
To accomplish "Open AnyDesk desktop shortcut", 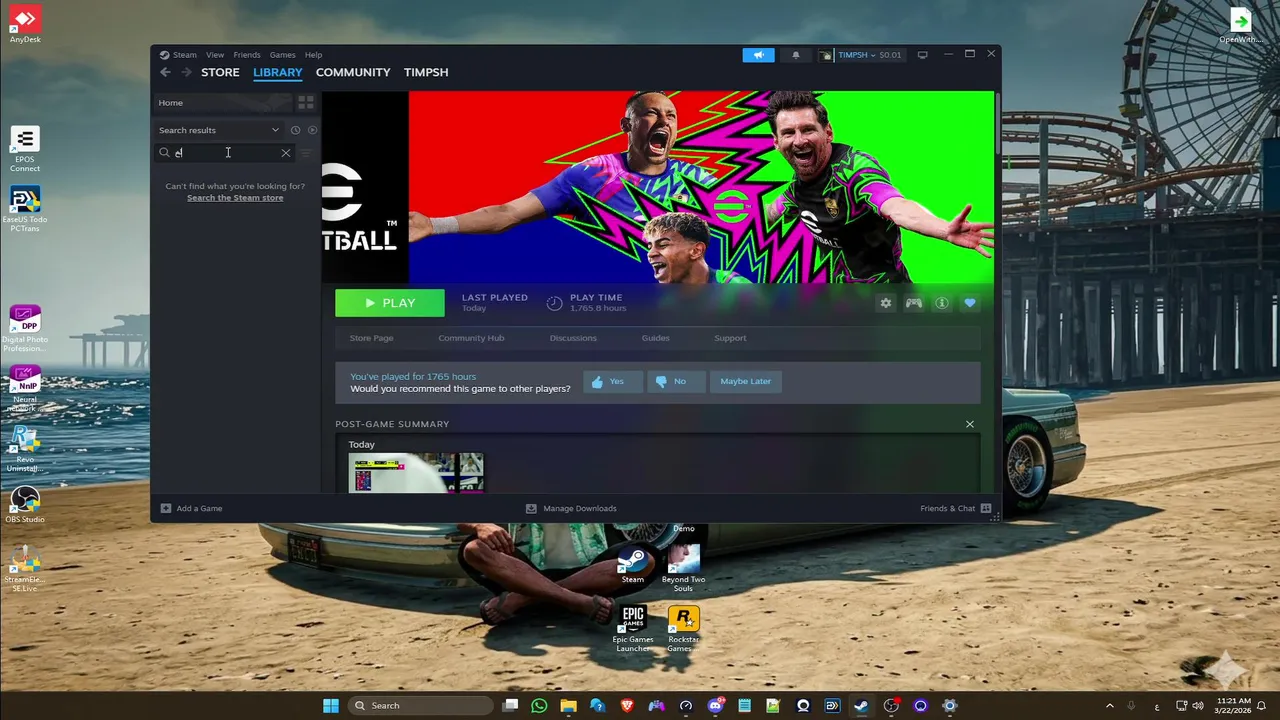I will point(25,24).
